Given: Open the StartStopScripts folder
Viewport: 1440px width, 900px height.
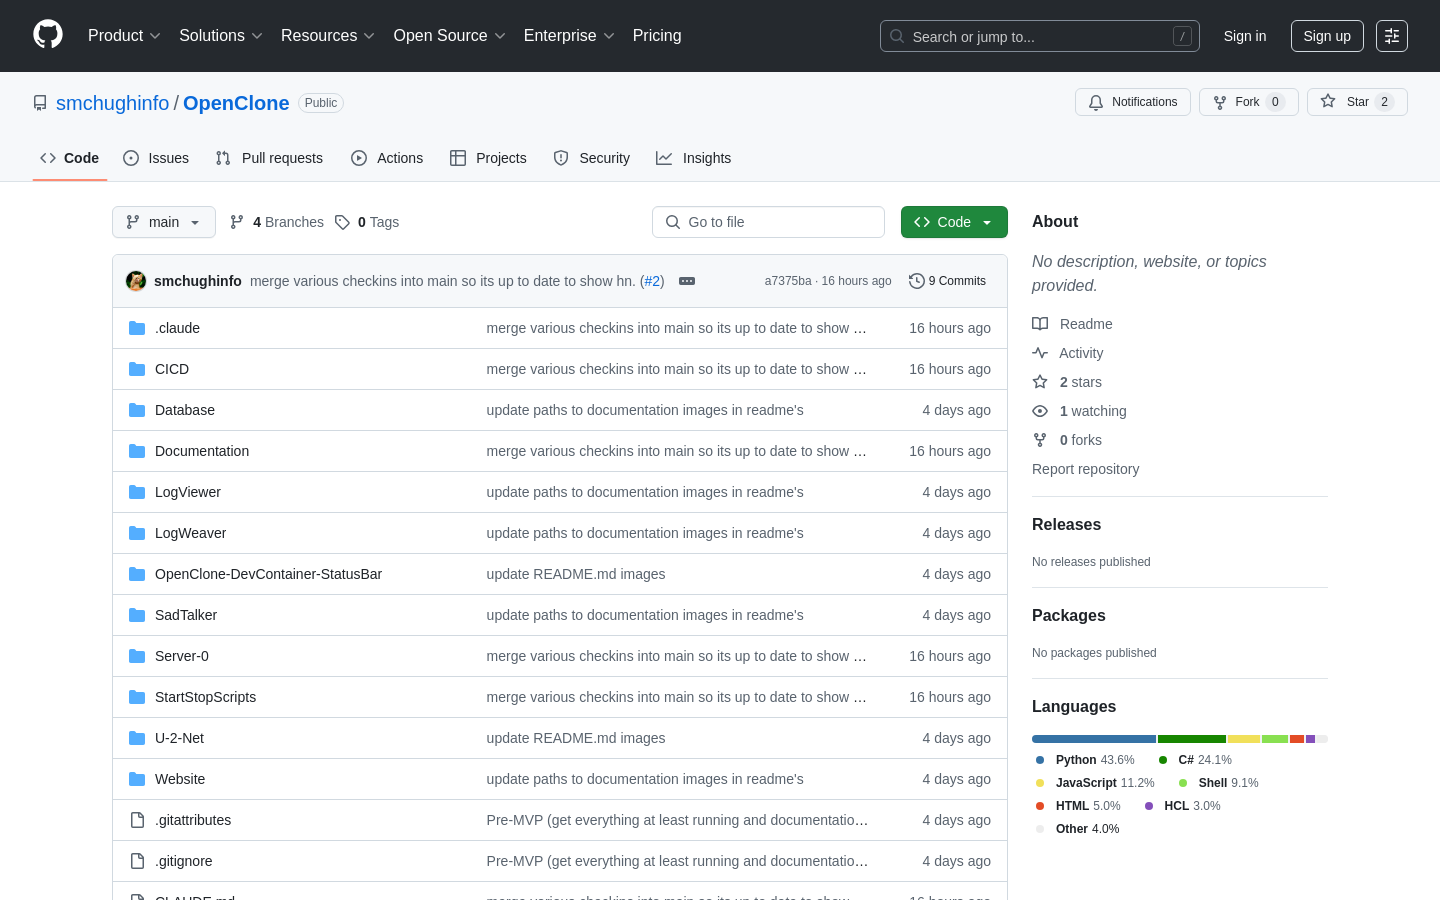Looking at the screenshot, I should point(205,697).
